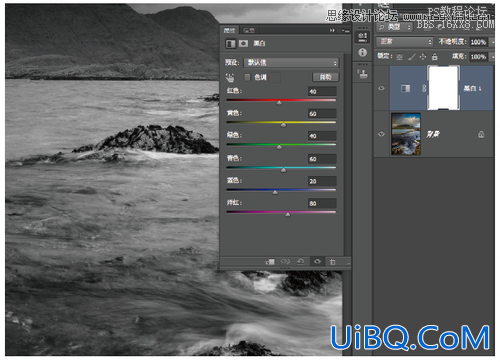The height and width of the screenshot is (362, 500).
Task: Clip adjustment to layer below icon
Action: pos(270,262)
